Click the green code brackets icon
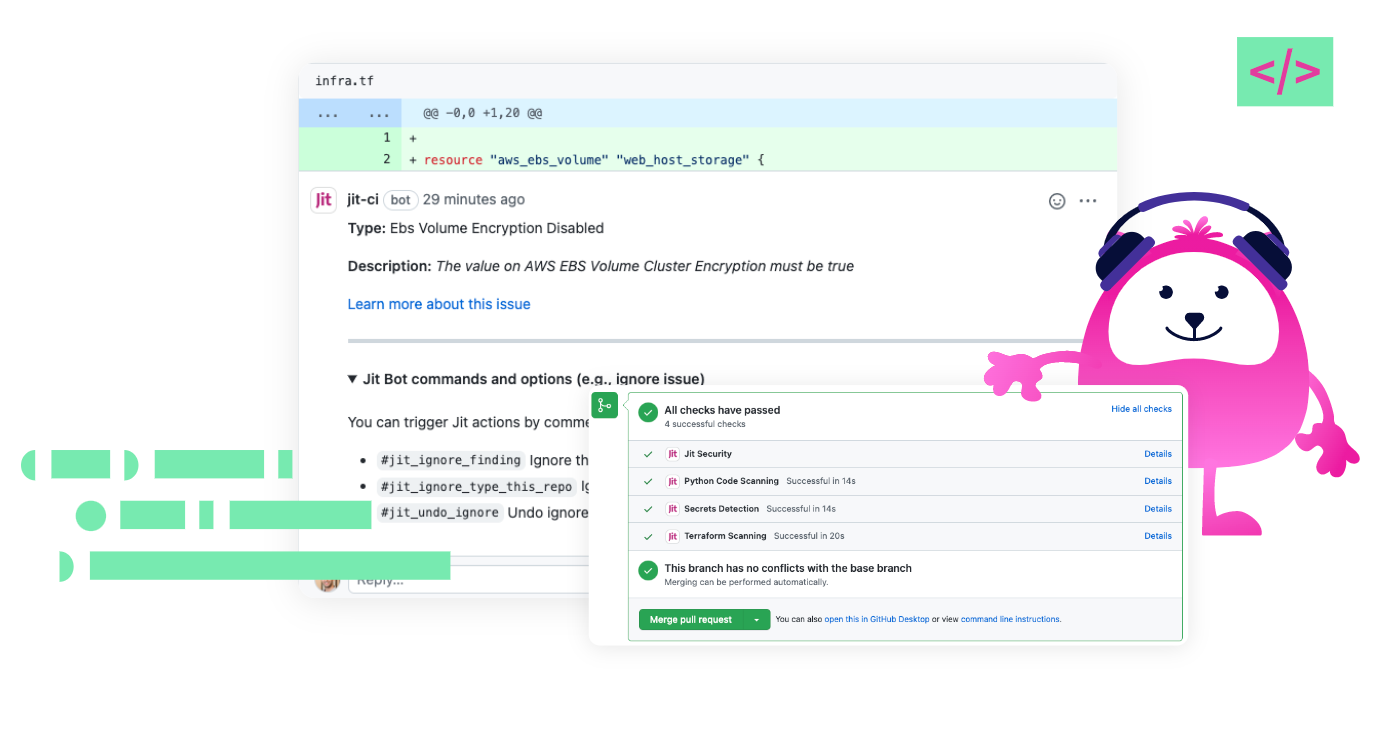Image resolution: width=1386 pixels, height=736 pixels. tap(1284, 72)
